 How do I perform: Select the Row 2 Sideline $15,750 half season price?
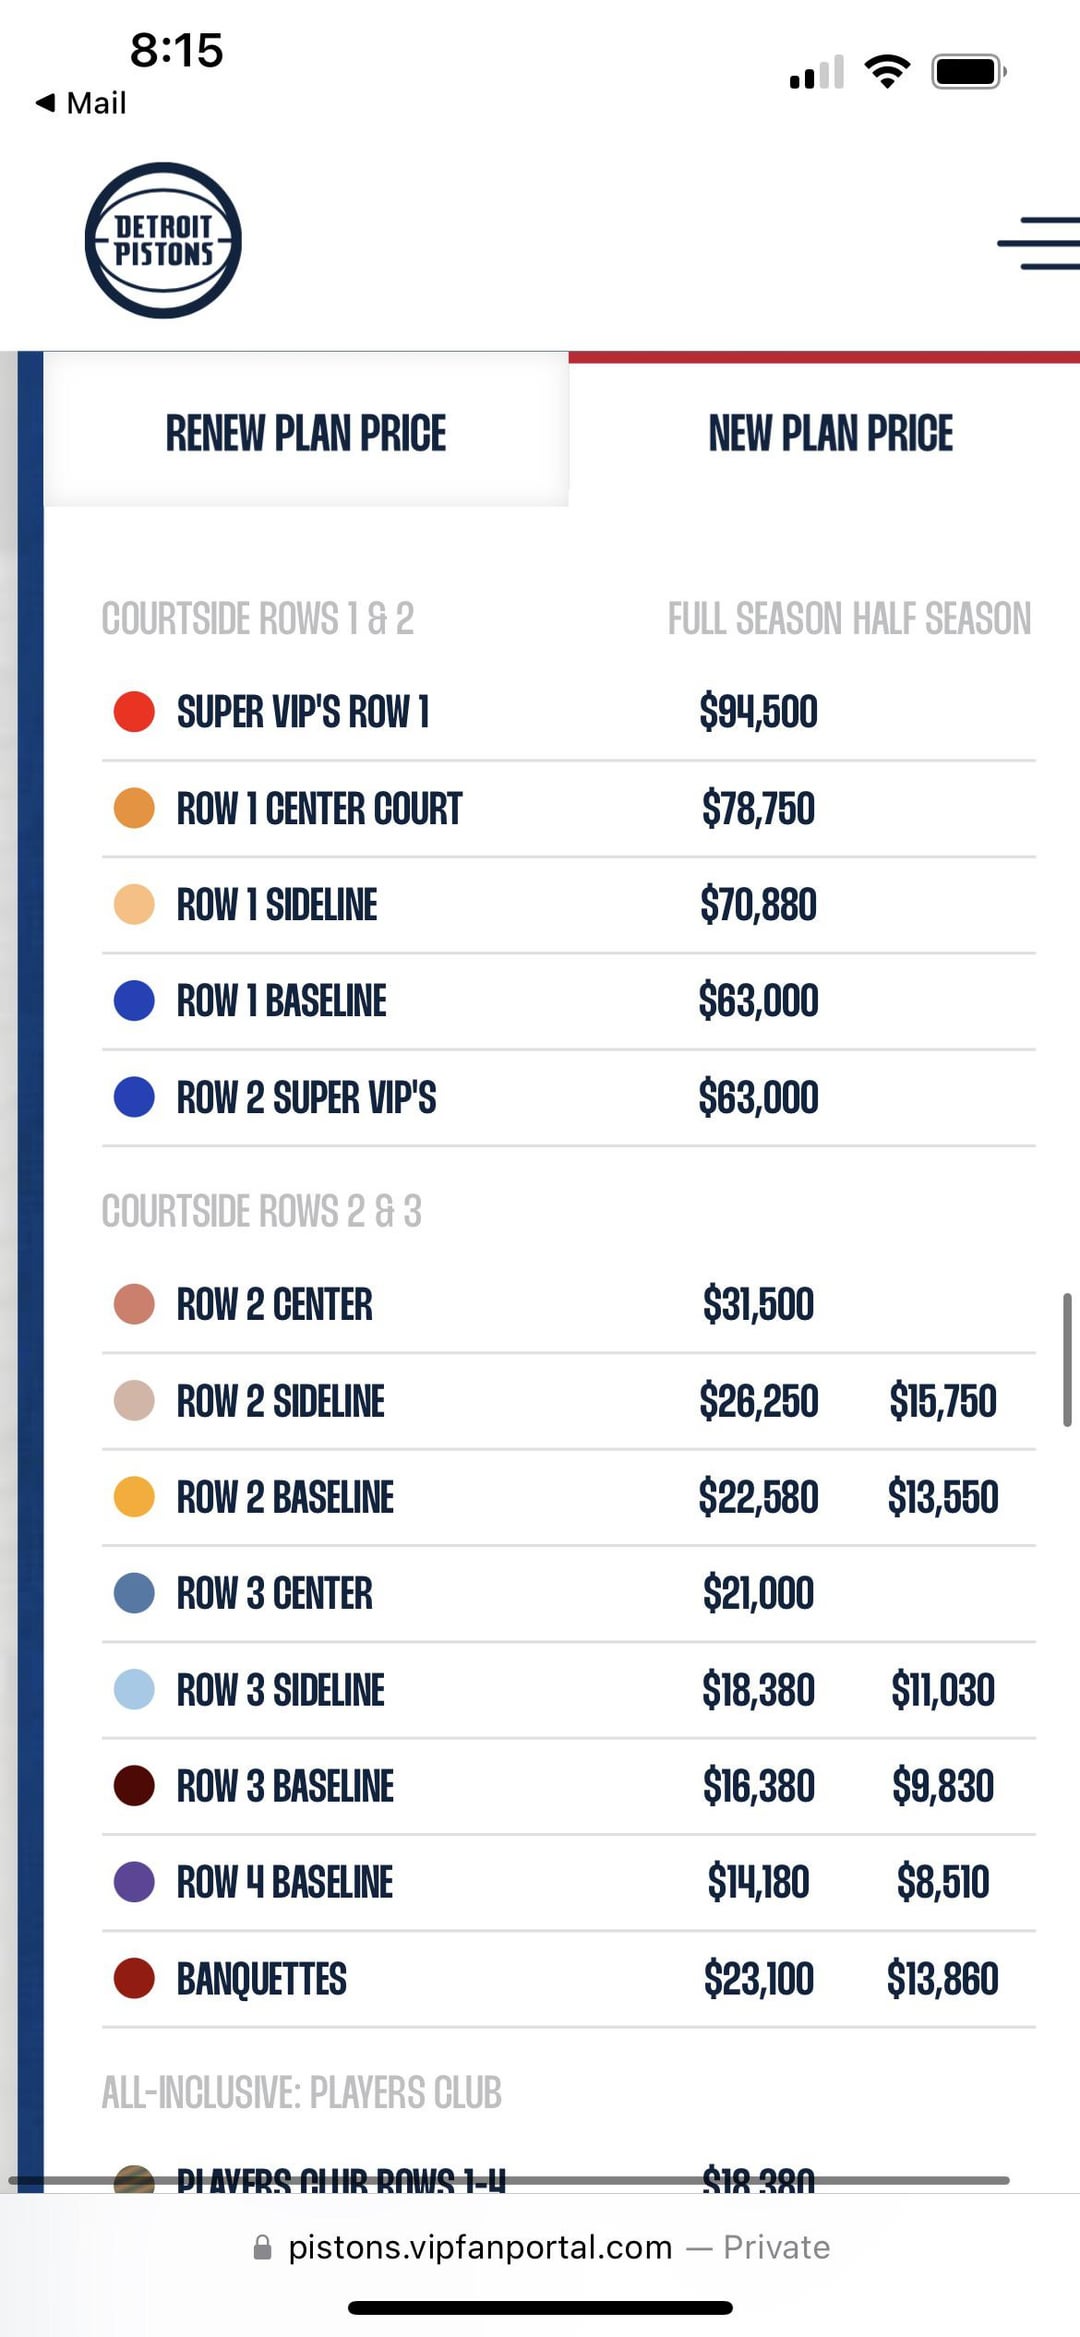tap(942, 1401)
